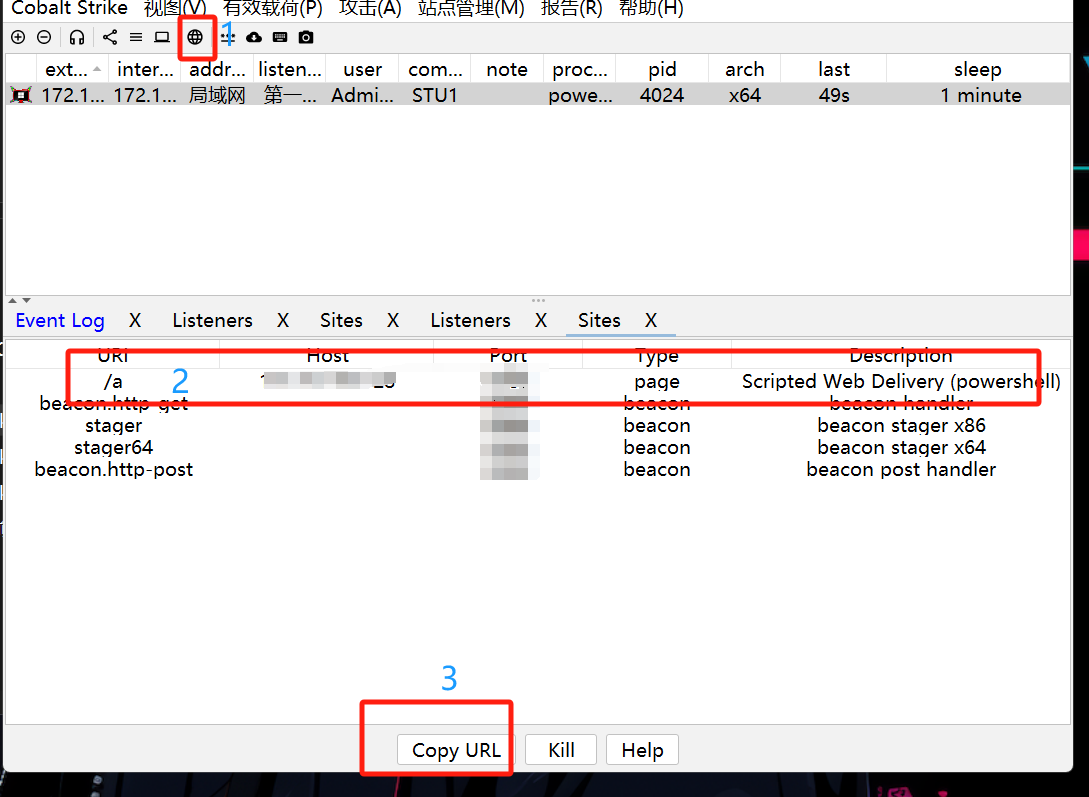The width and height of the screenshot is (1089, 797).
Task: Select the stager64 URI row
Action: (538, 448)
